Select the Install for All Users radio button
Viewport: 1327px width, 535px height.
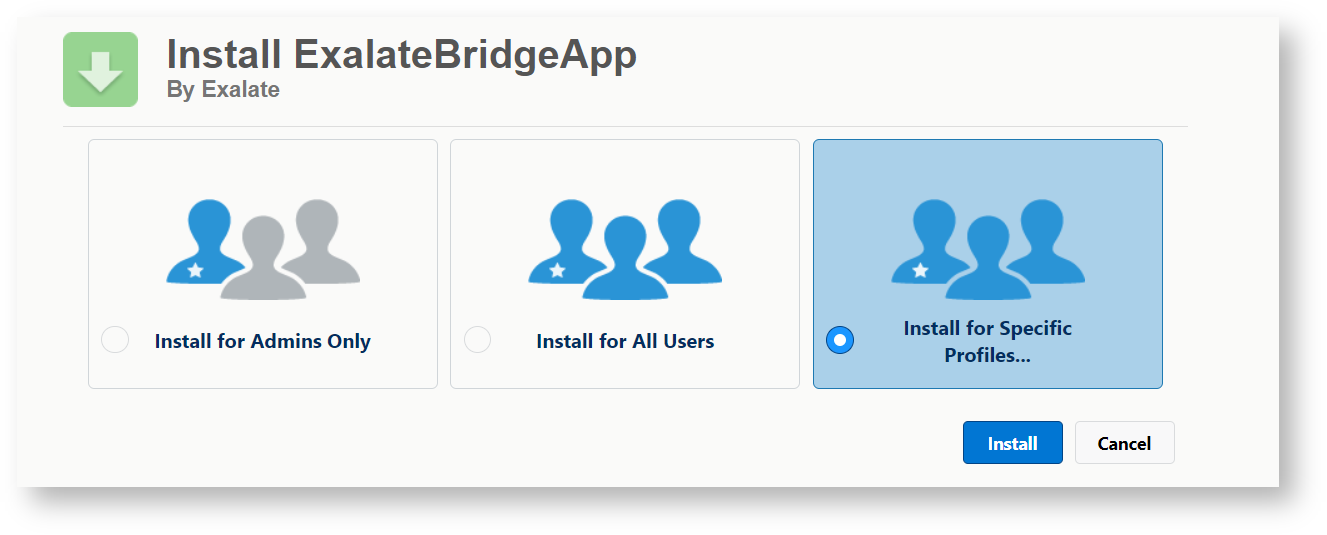click(x=477, y=340)
